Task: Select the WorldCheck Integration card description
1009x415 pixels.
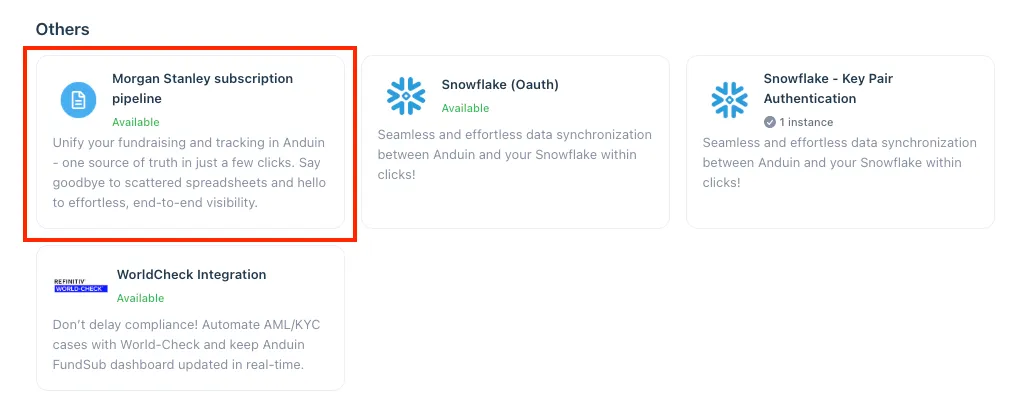Action: click(x=186, y=345)
